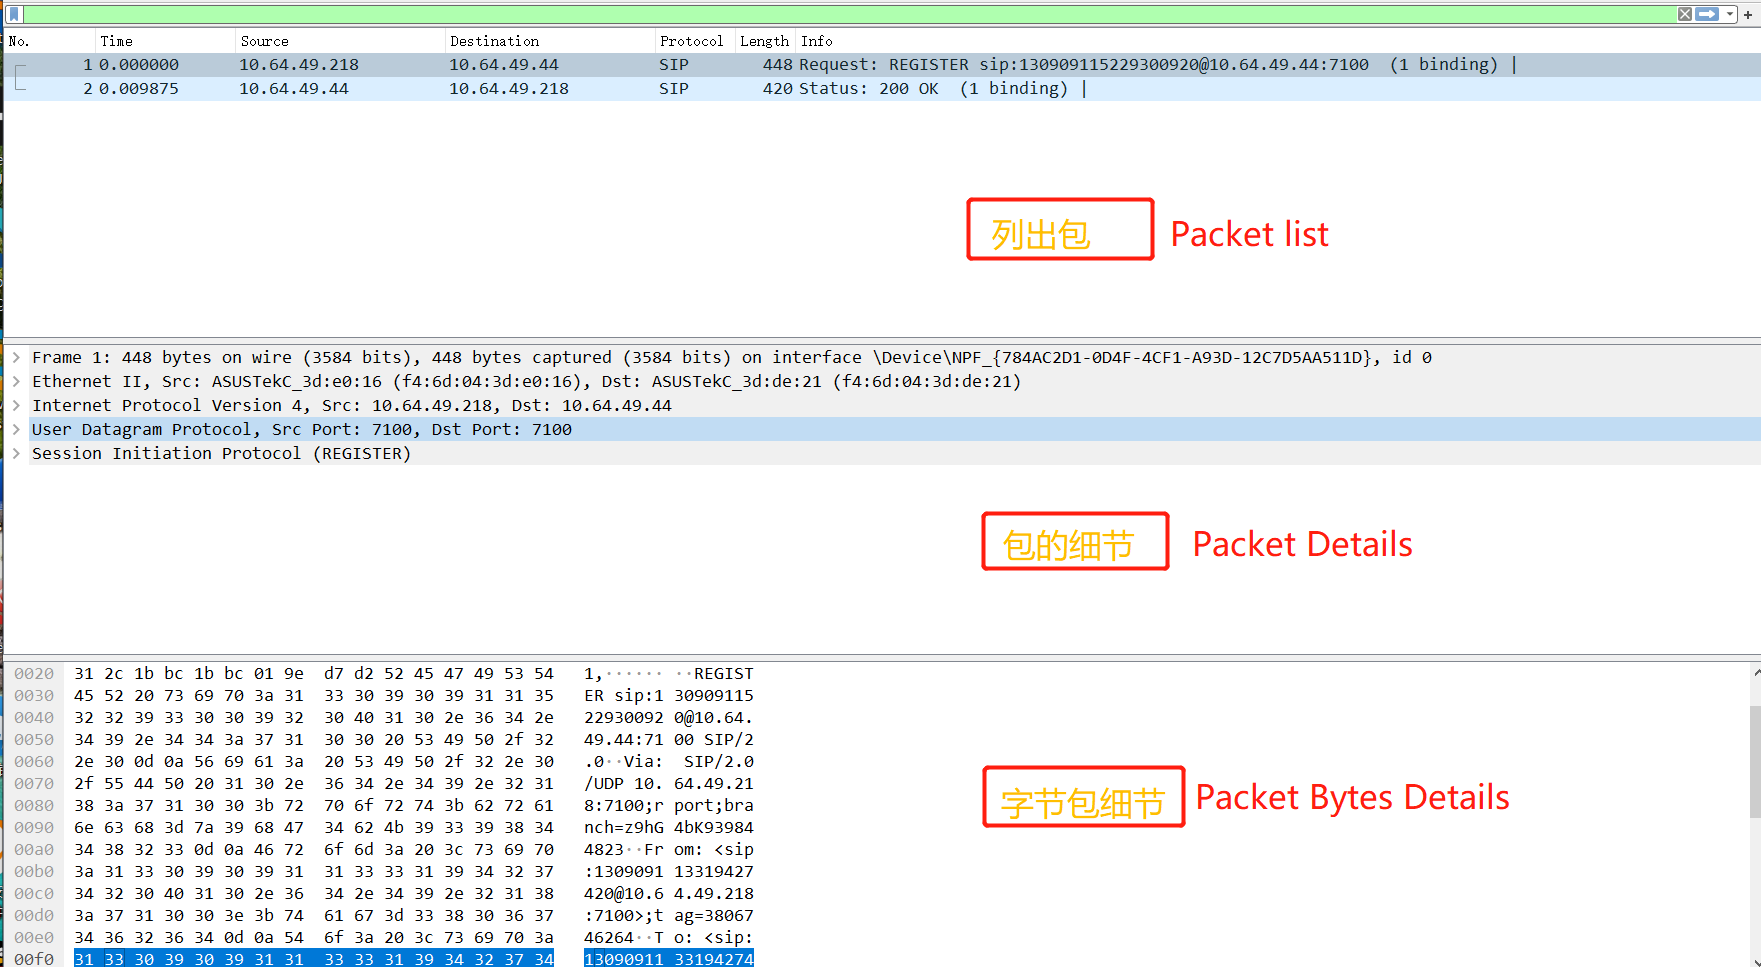Apply the display filter with the arrow button
Image resolution: width=1761 pixels, height=967 pixels.
1707,14
